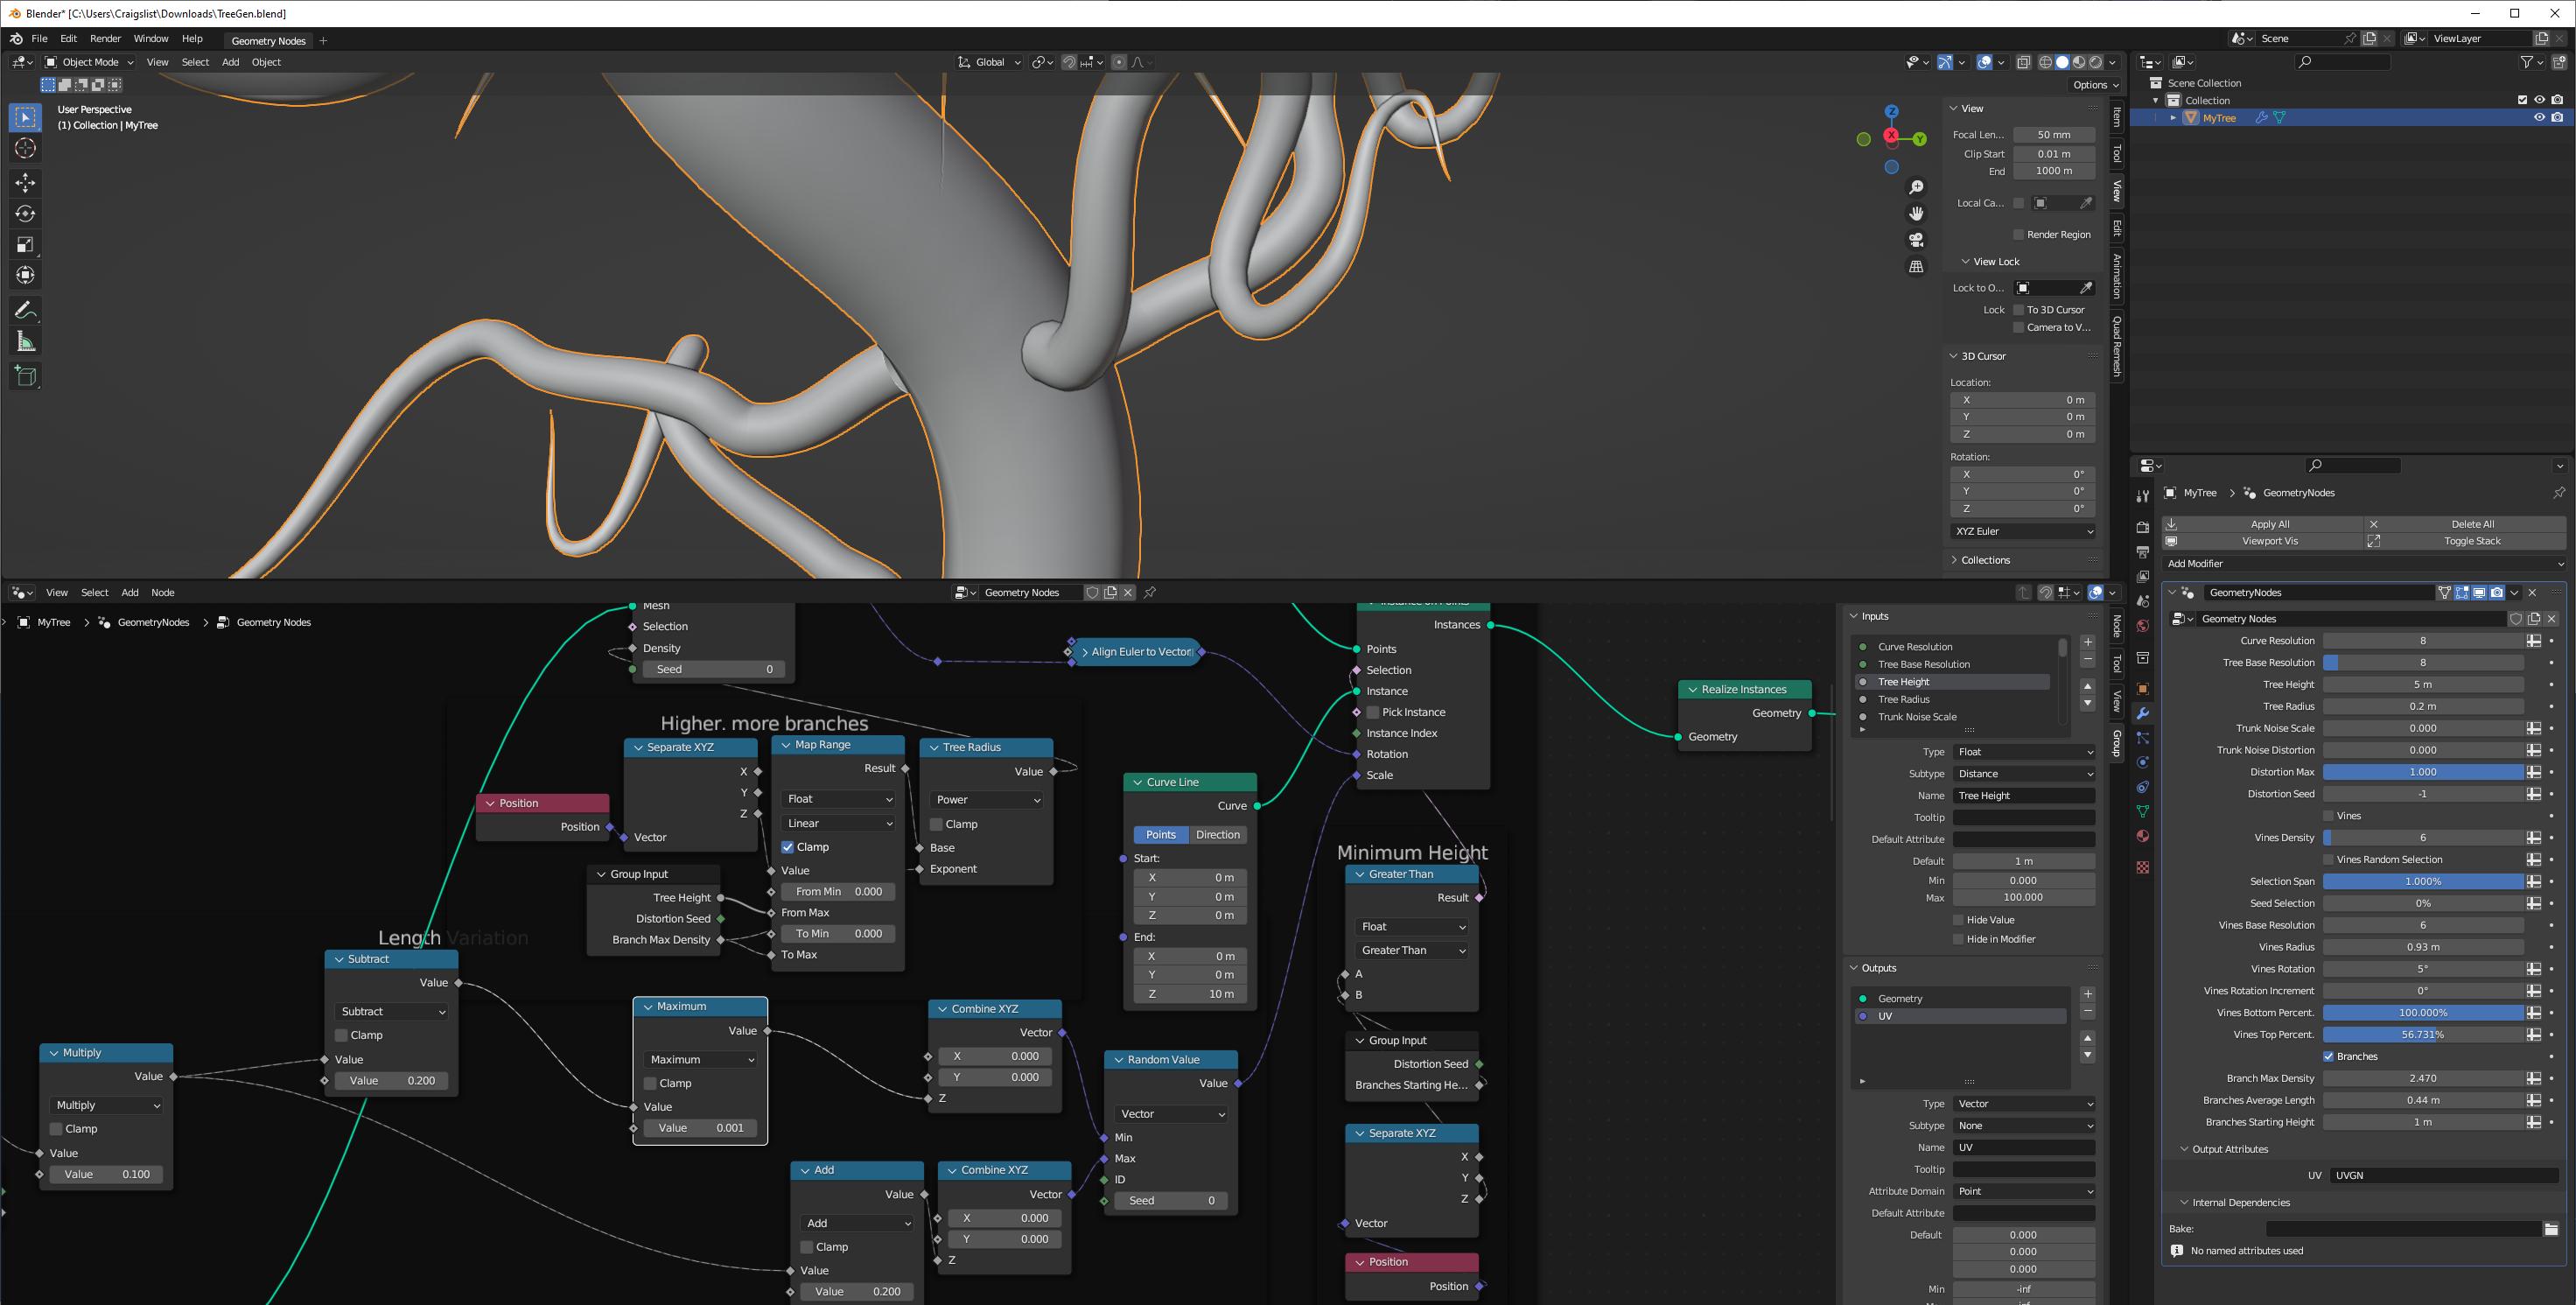Select the Geometry Nodes workspace tab
This screenshot has width=2576, height=1305.
268,40
